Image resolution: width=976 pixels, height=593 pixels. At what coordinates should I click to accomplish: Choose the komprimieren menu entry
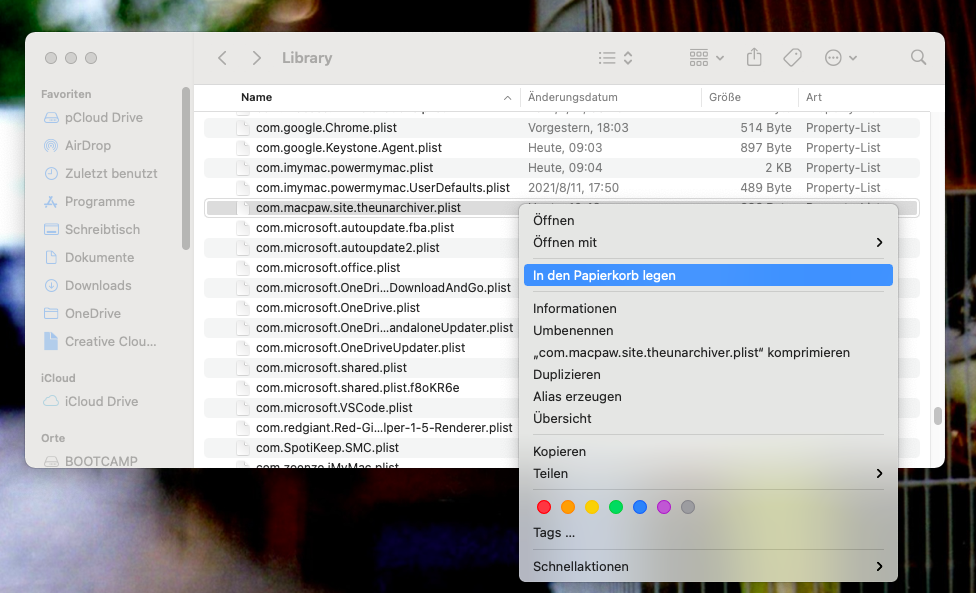708,353
